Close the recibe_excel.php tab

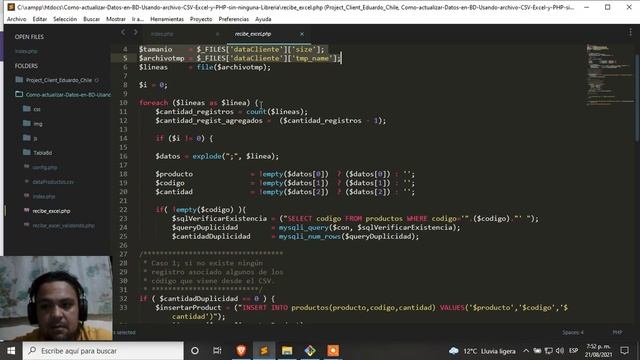click(x=302, y=34)
